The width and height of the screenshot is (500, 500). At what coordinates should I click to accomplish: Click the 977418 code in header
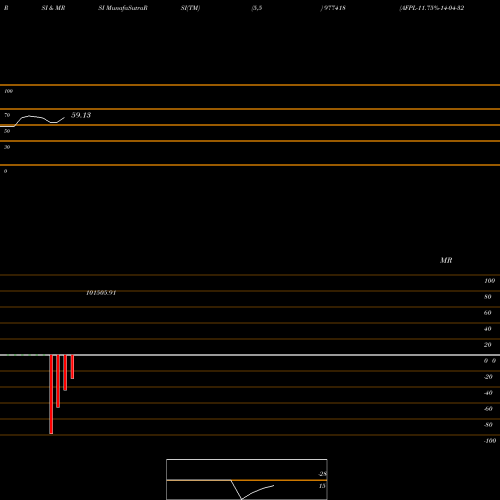coord(334,8)
